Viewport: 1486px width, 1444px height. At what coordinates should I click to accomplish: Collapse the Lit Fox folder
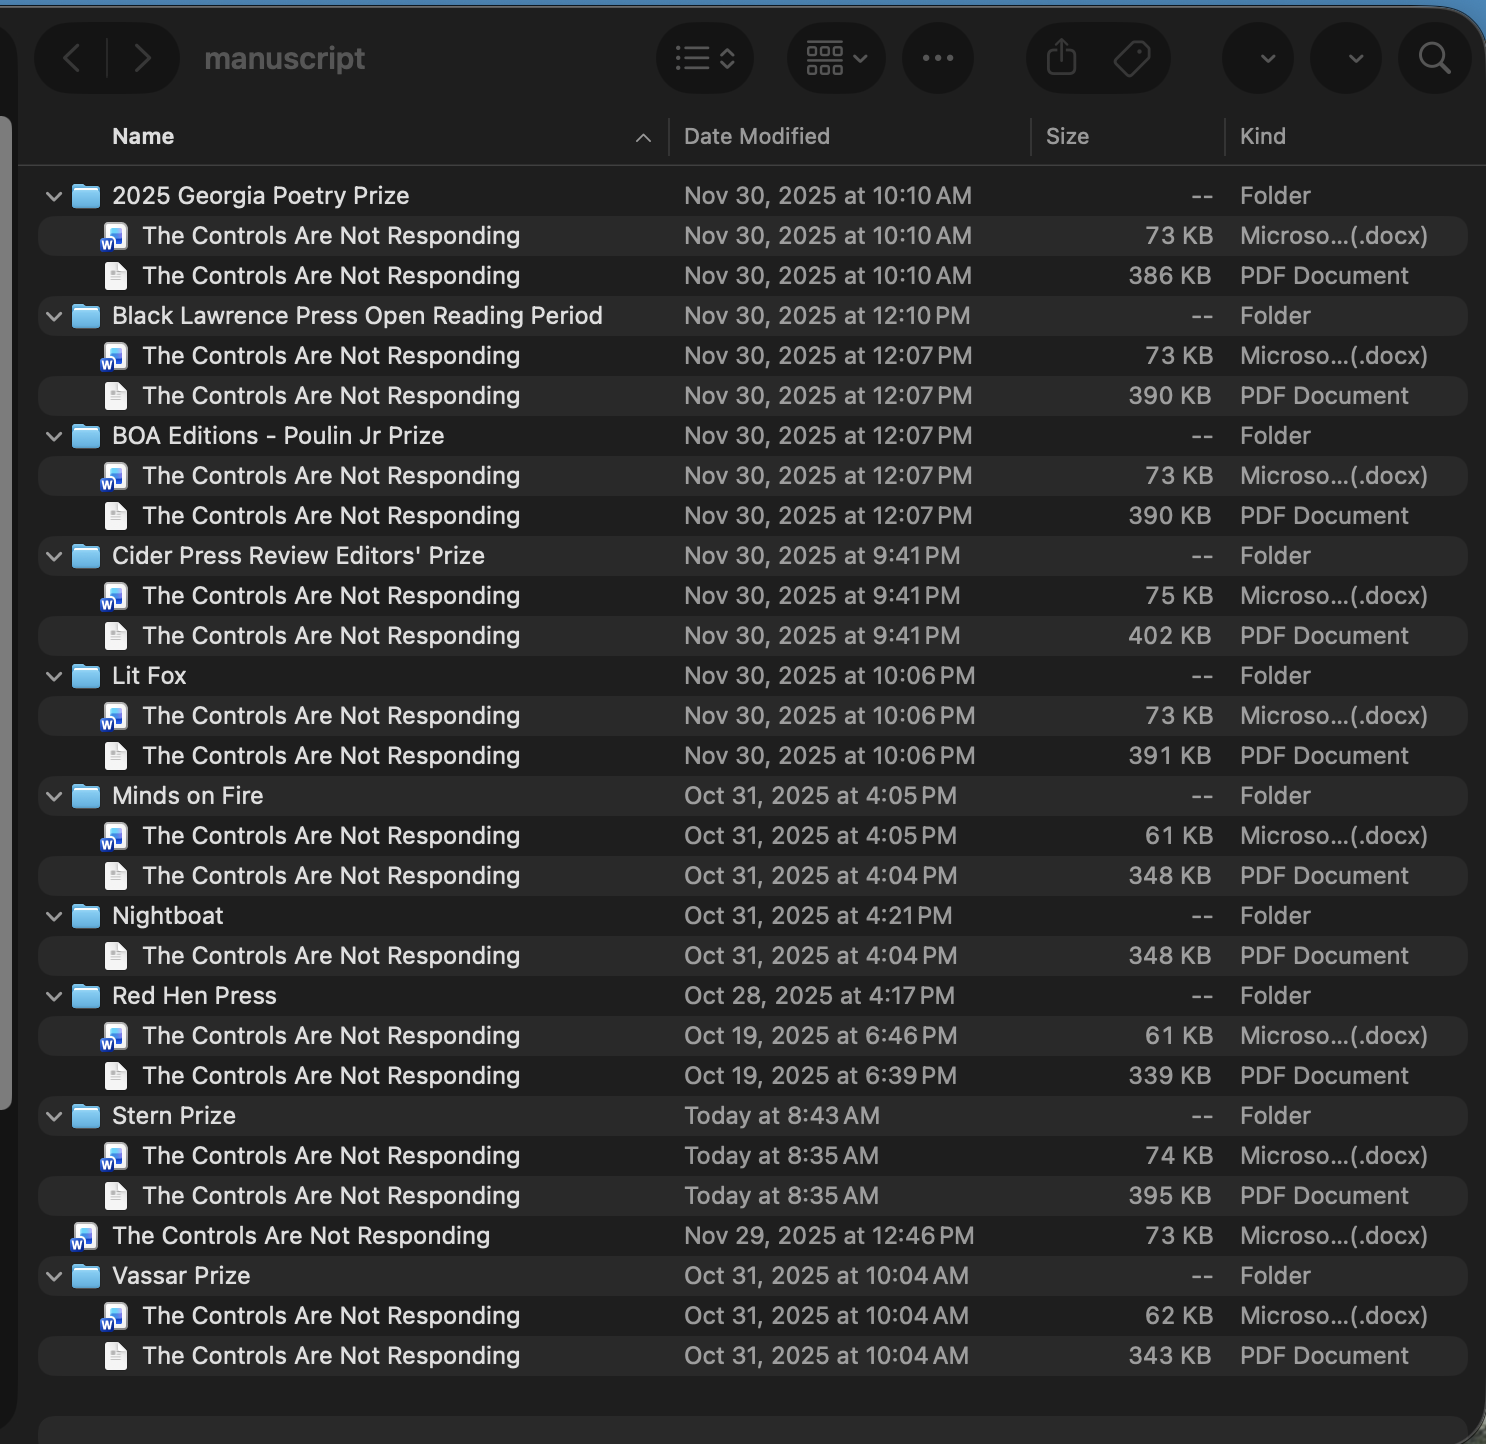coord(54,676)
